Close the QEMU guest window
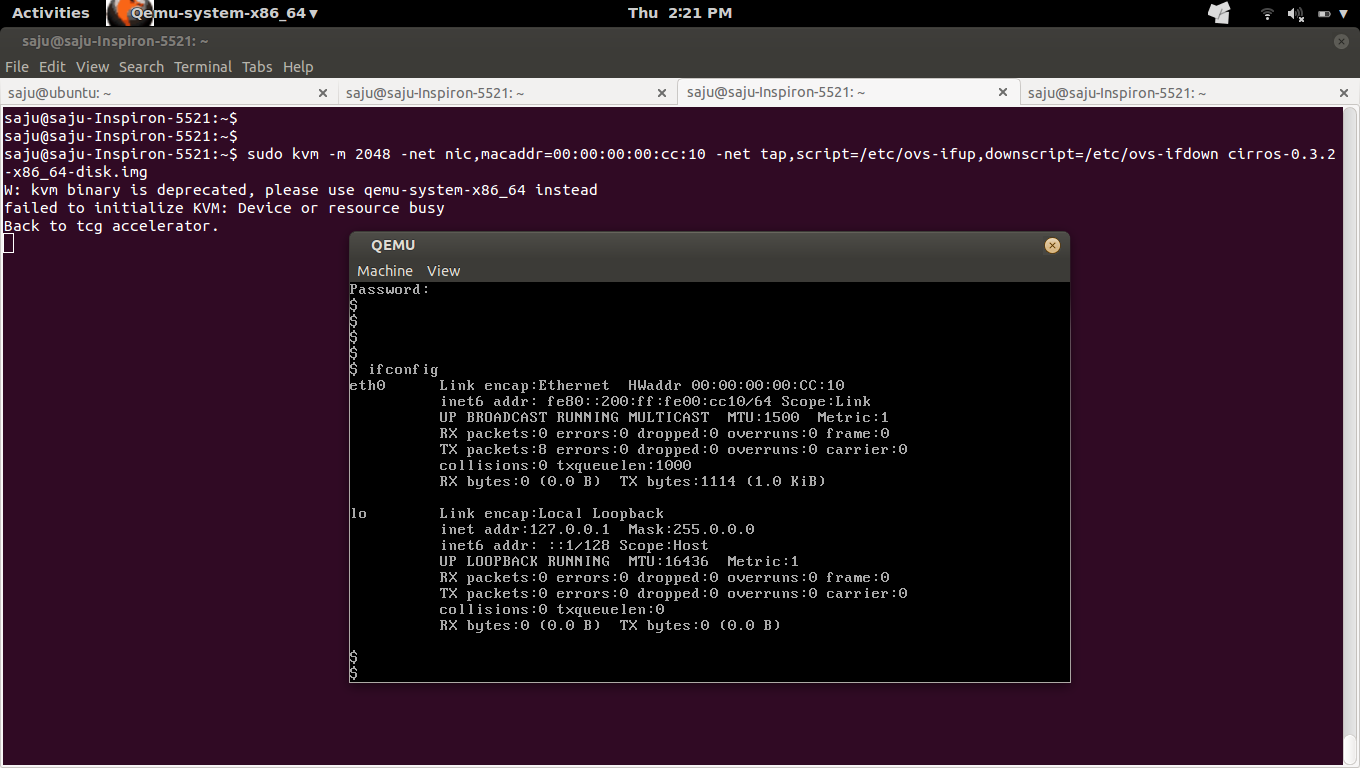 pos(1051,244)
